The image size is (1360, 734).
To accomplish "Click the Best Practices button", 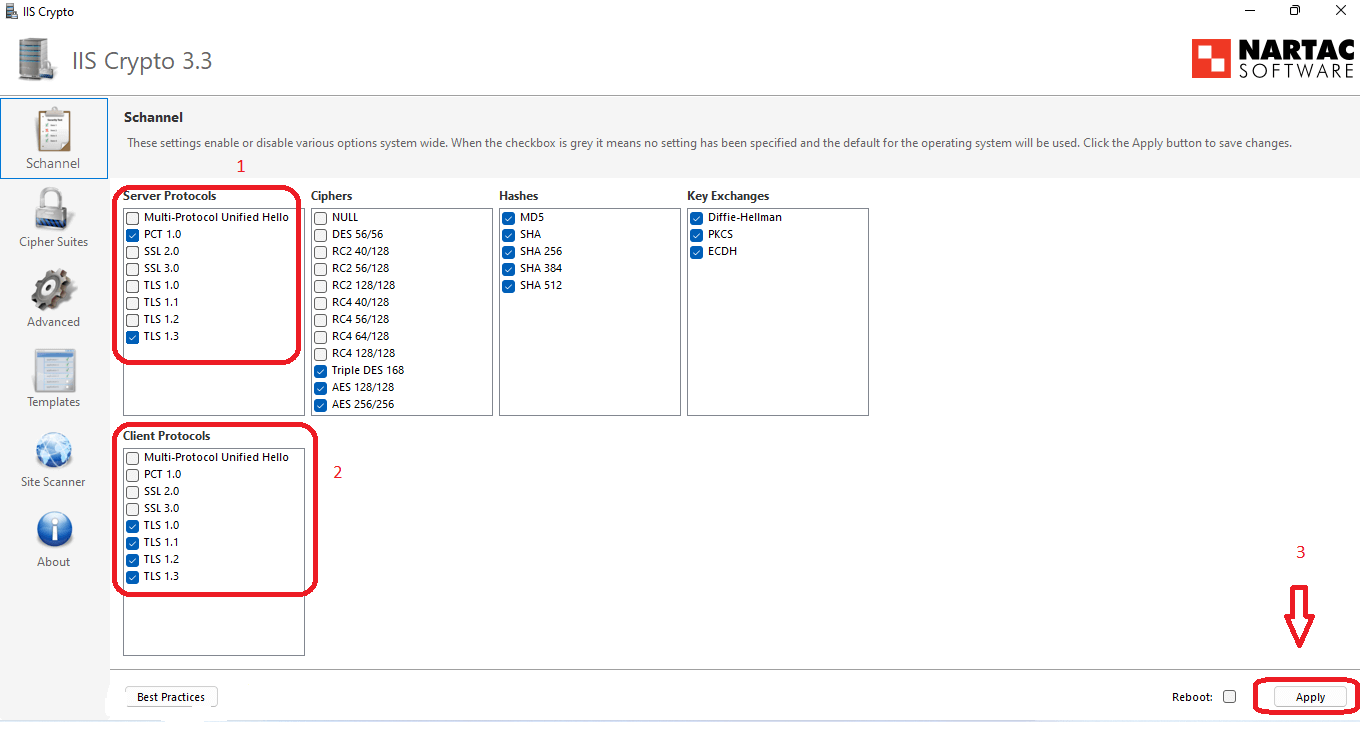I will click(171, 697).
